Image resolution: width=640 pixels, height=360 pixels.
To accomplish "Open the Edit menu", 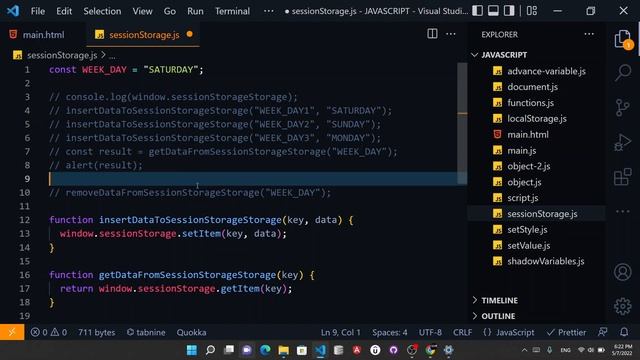I will [x=64, y=11].
